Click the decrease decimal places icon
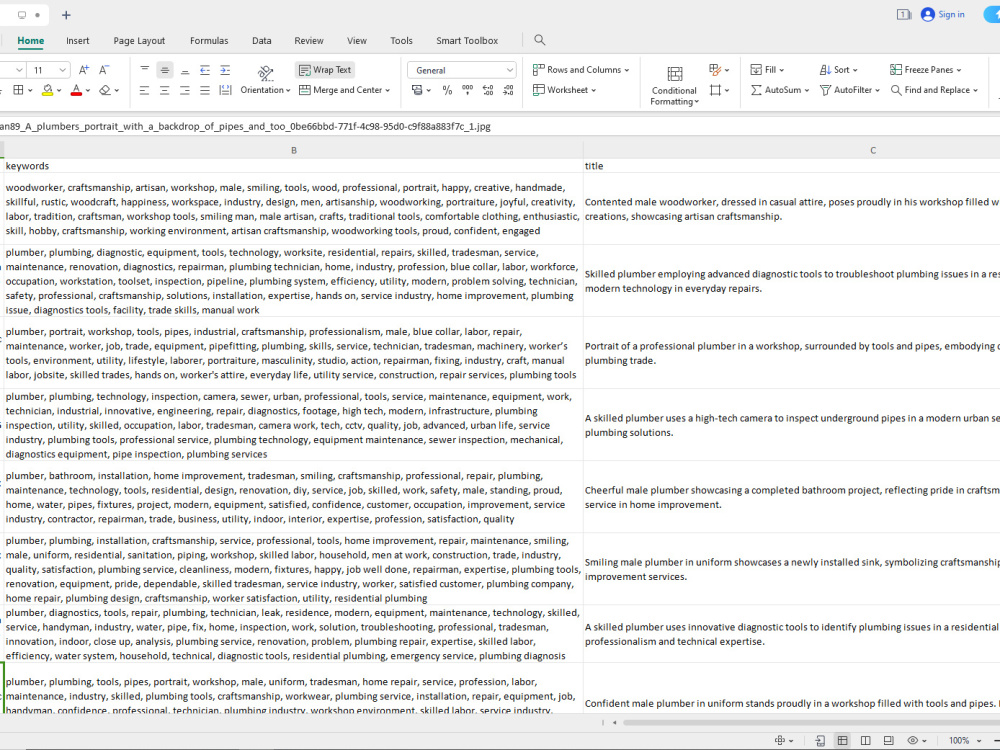 [x=508, y=91]
